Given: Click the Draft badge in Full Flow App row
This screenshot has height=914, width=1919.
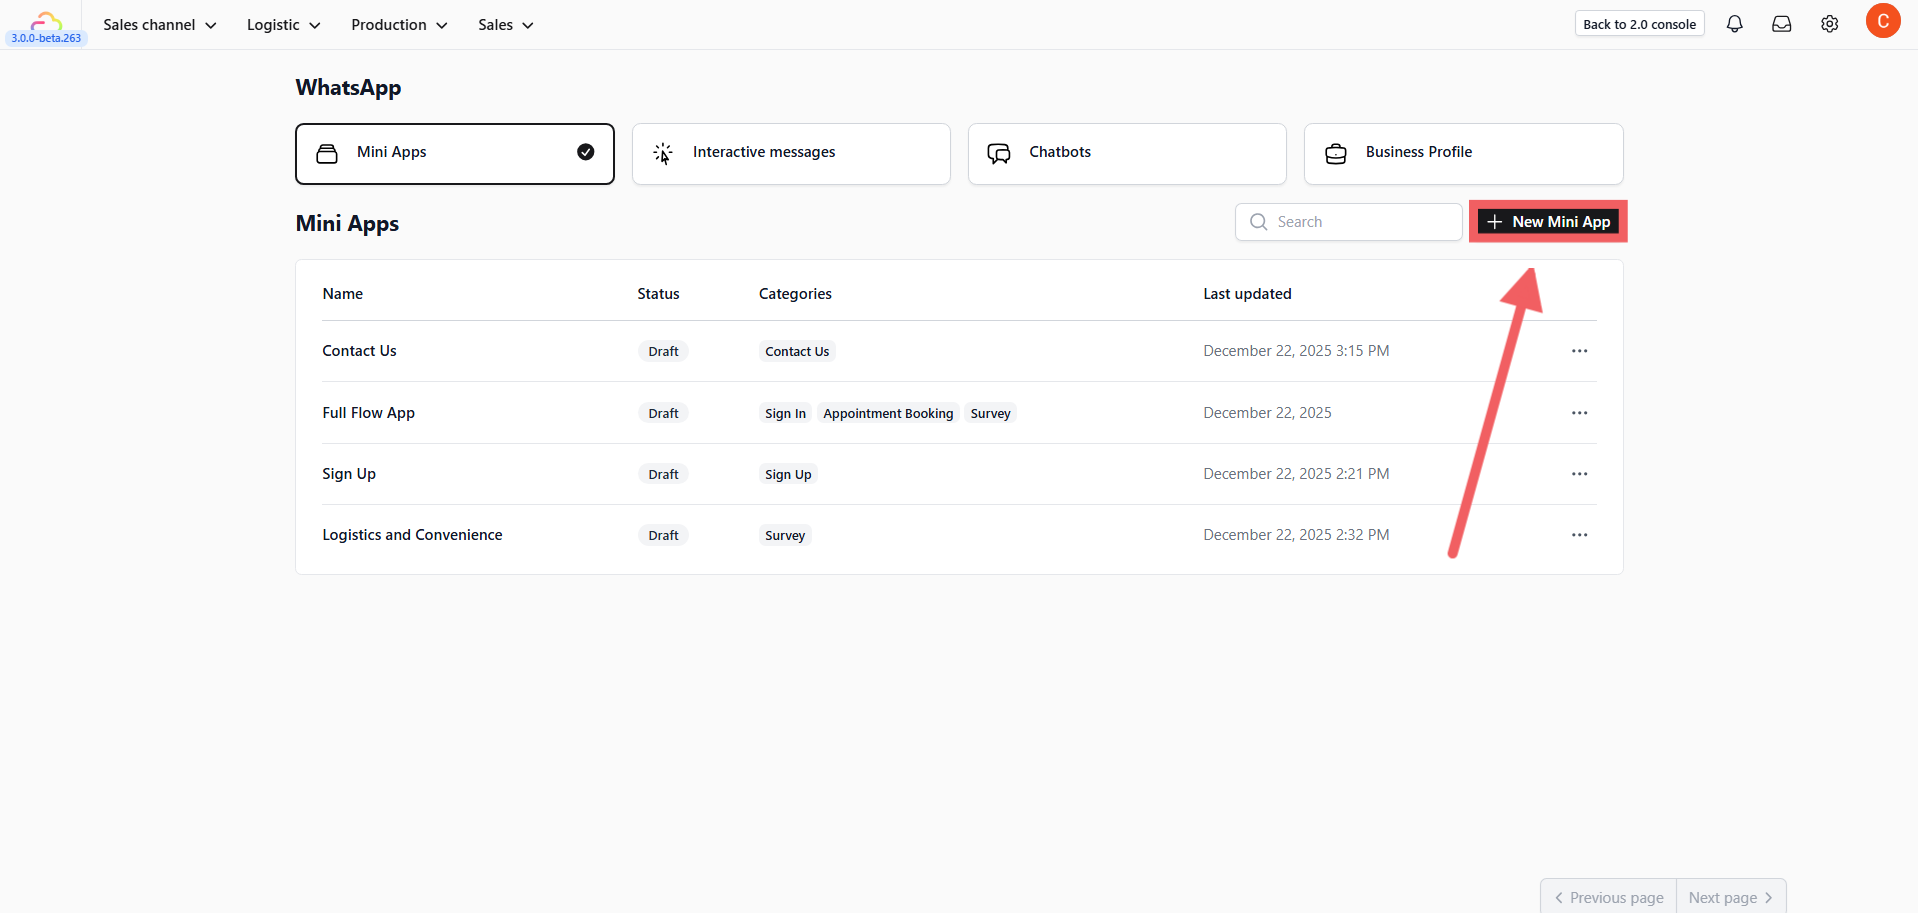Looking at the screenshot, I should pos(663,414).
